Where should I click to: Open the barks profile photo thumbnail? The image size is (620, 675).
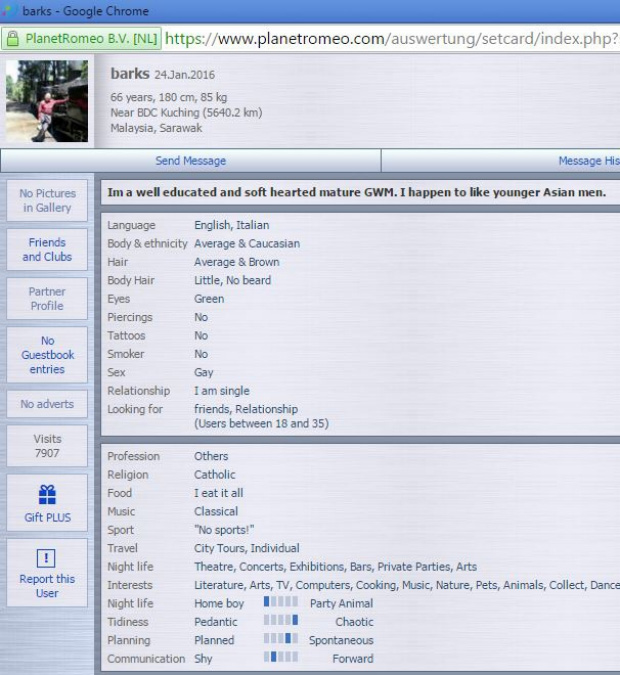click(x=47, y=102)
